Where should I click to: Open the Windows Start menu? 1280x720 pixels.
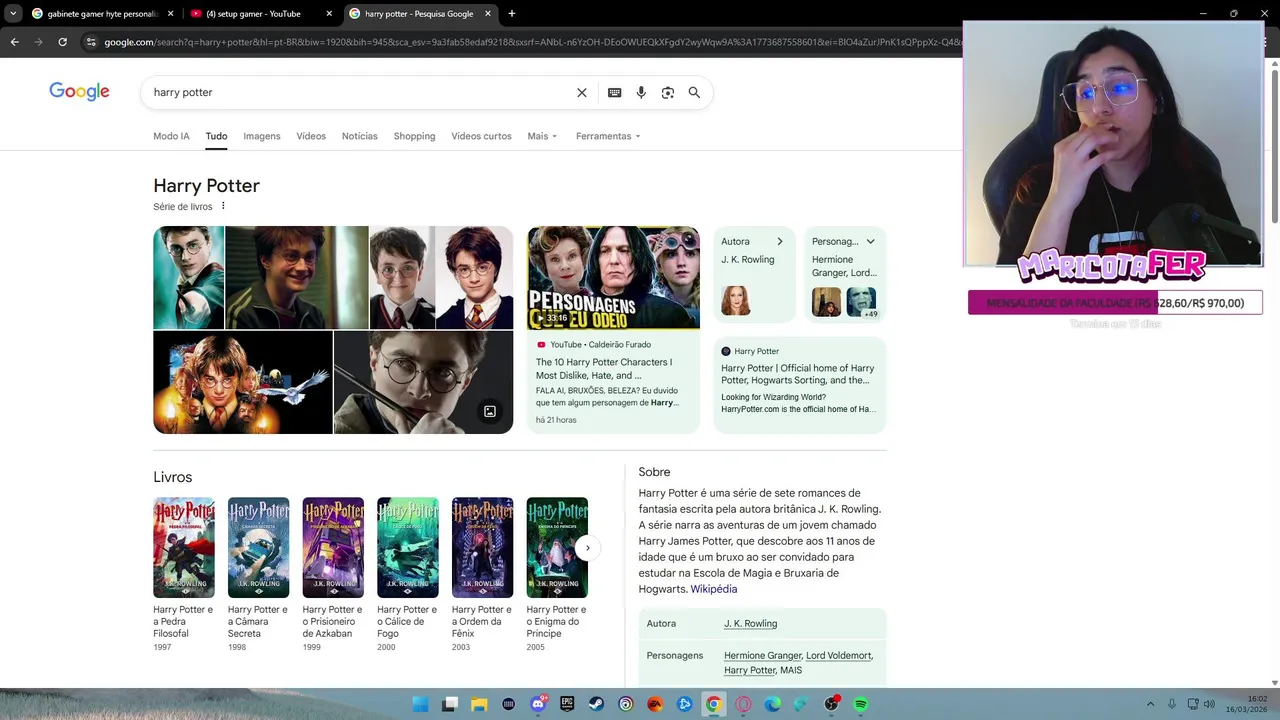(x=420, y=704)
